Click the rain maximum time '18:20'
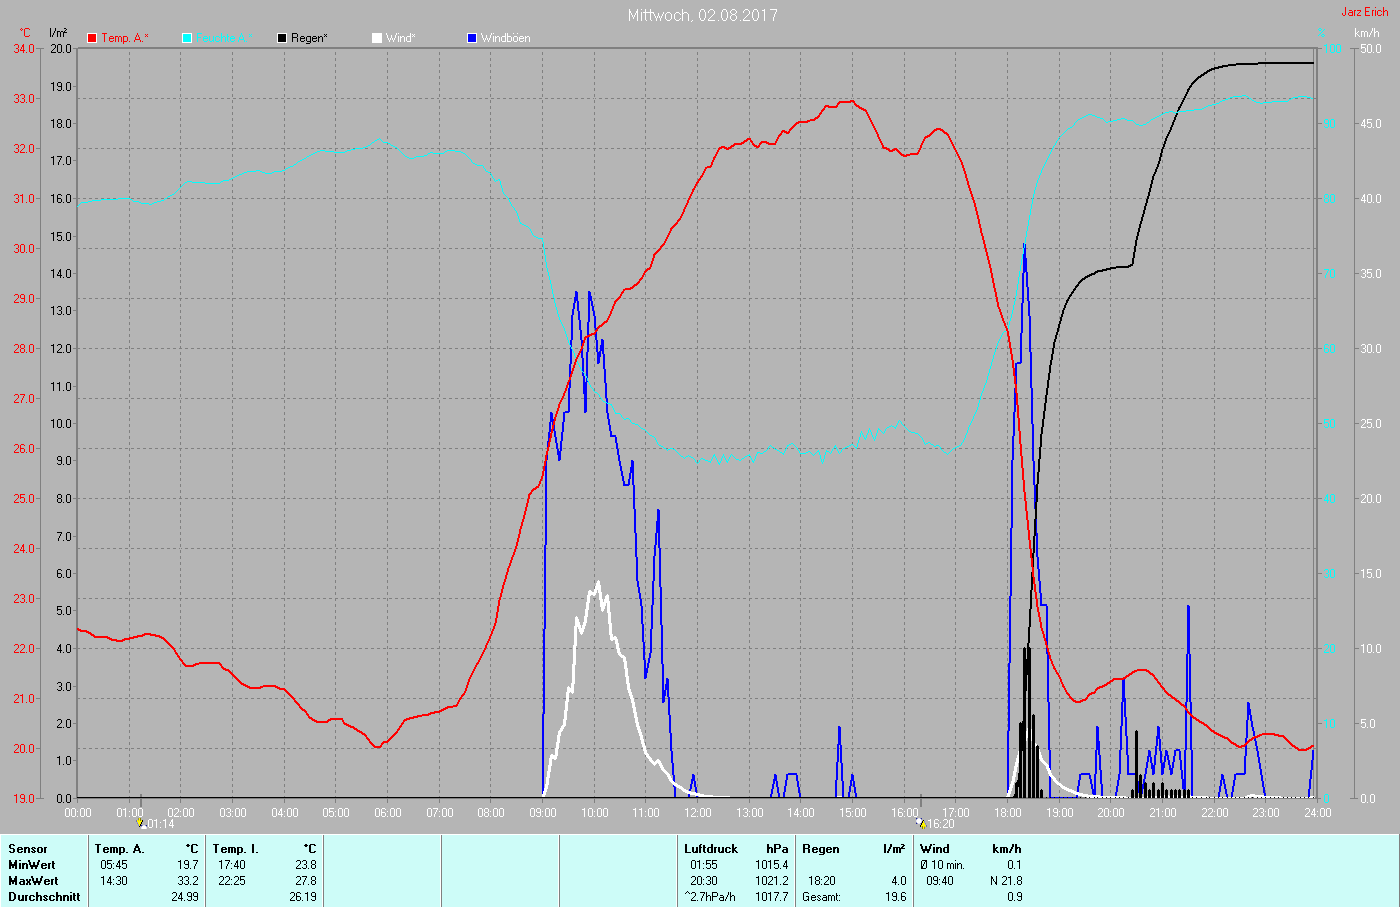 pyautogui.click(x=822, y=881)
